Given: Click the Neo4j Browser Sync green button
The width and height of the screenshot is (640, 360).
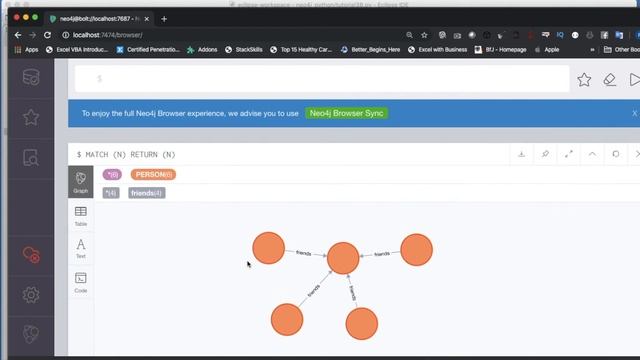Looking at the screenshot, I should [x=347, y=113].
